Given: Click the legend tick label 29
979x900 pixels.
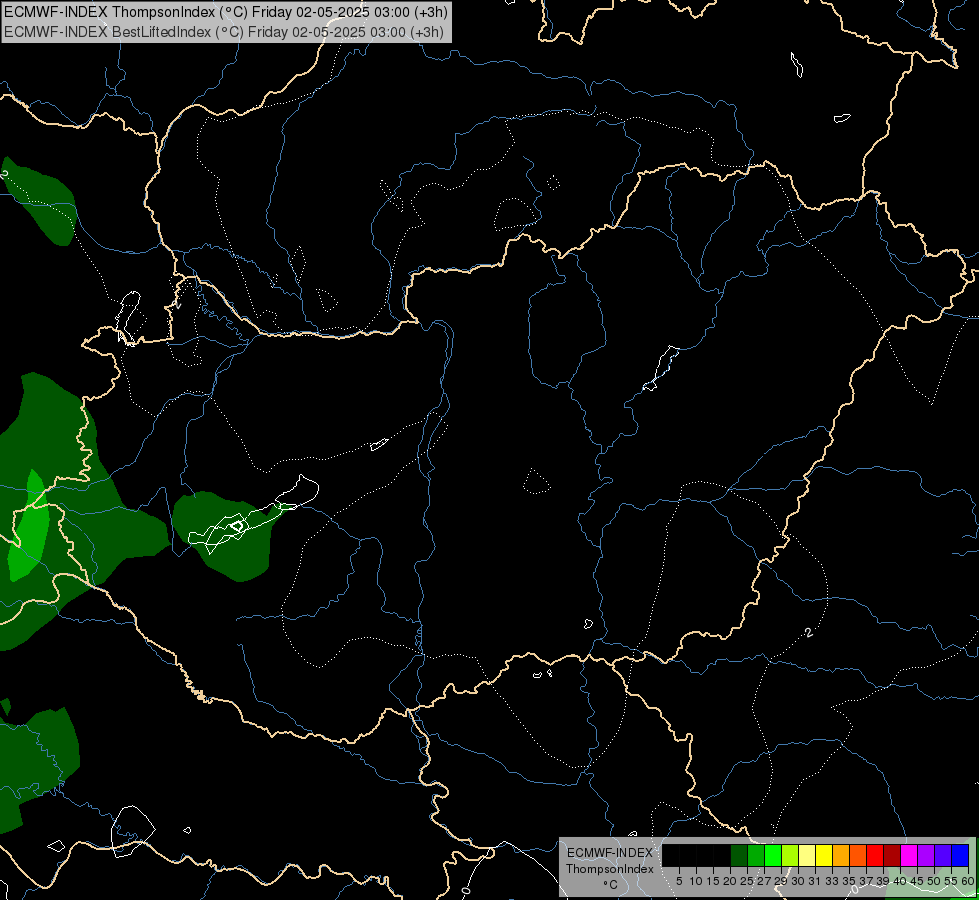Looking at the screenshot, I should [781, 881].
